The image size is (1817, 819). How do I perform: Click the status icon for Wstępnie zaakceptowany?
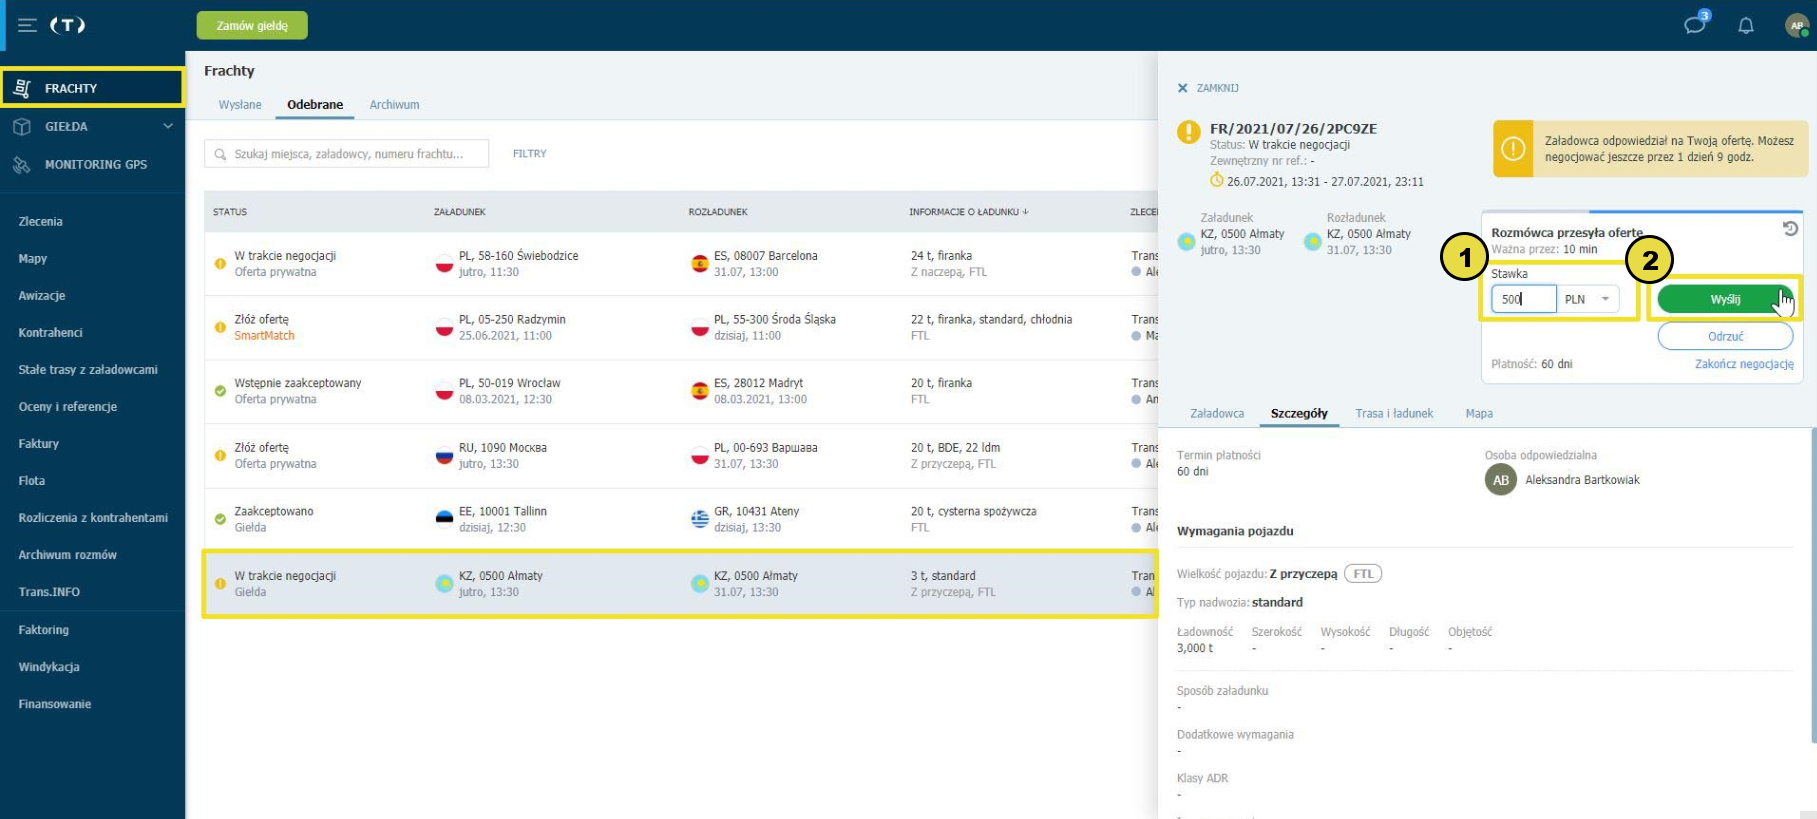220,391
